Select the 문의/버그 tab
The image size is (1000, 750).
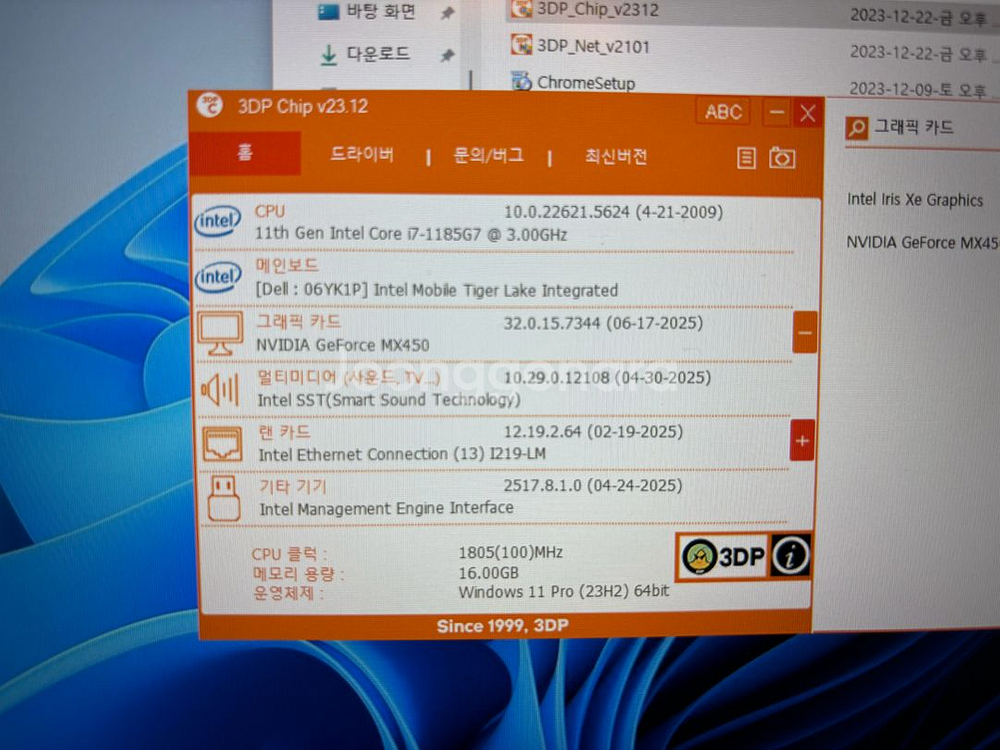[x=488, y=157]
